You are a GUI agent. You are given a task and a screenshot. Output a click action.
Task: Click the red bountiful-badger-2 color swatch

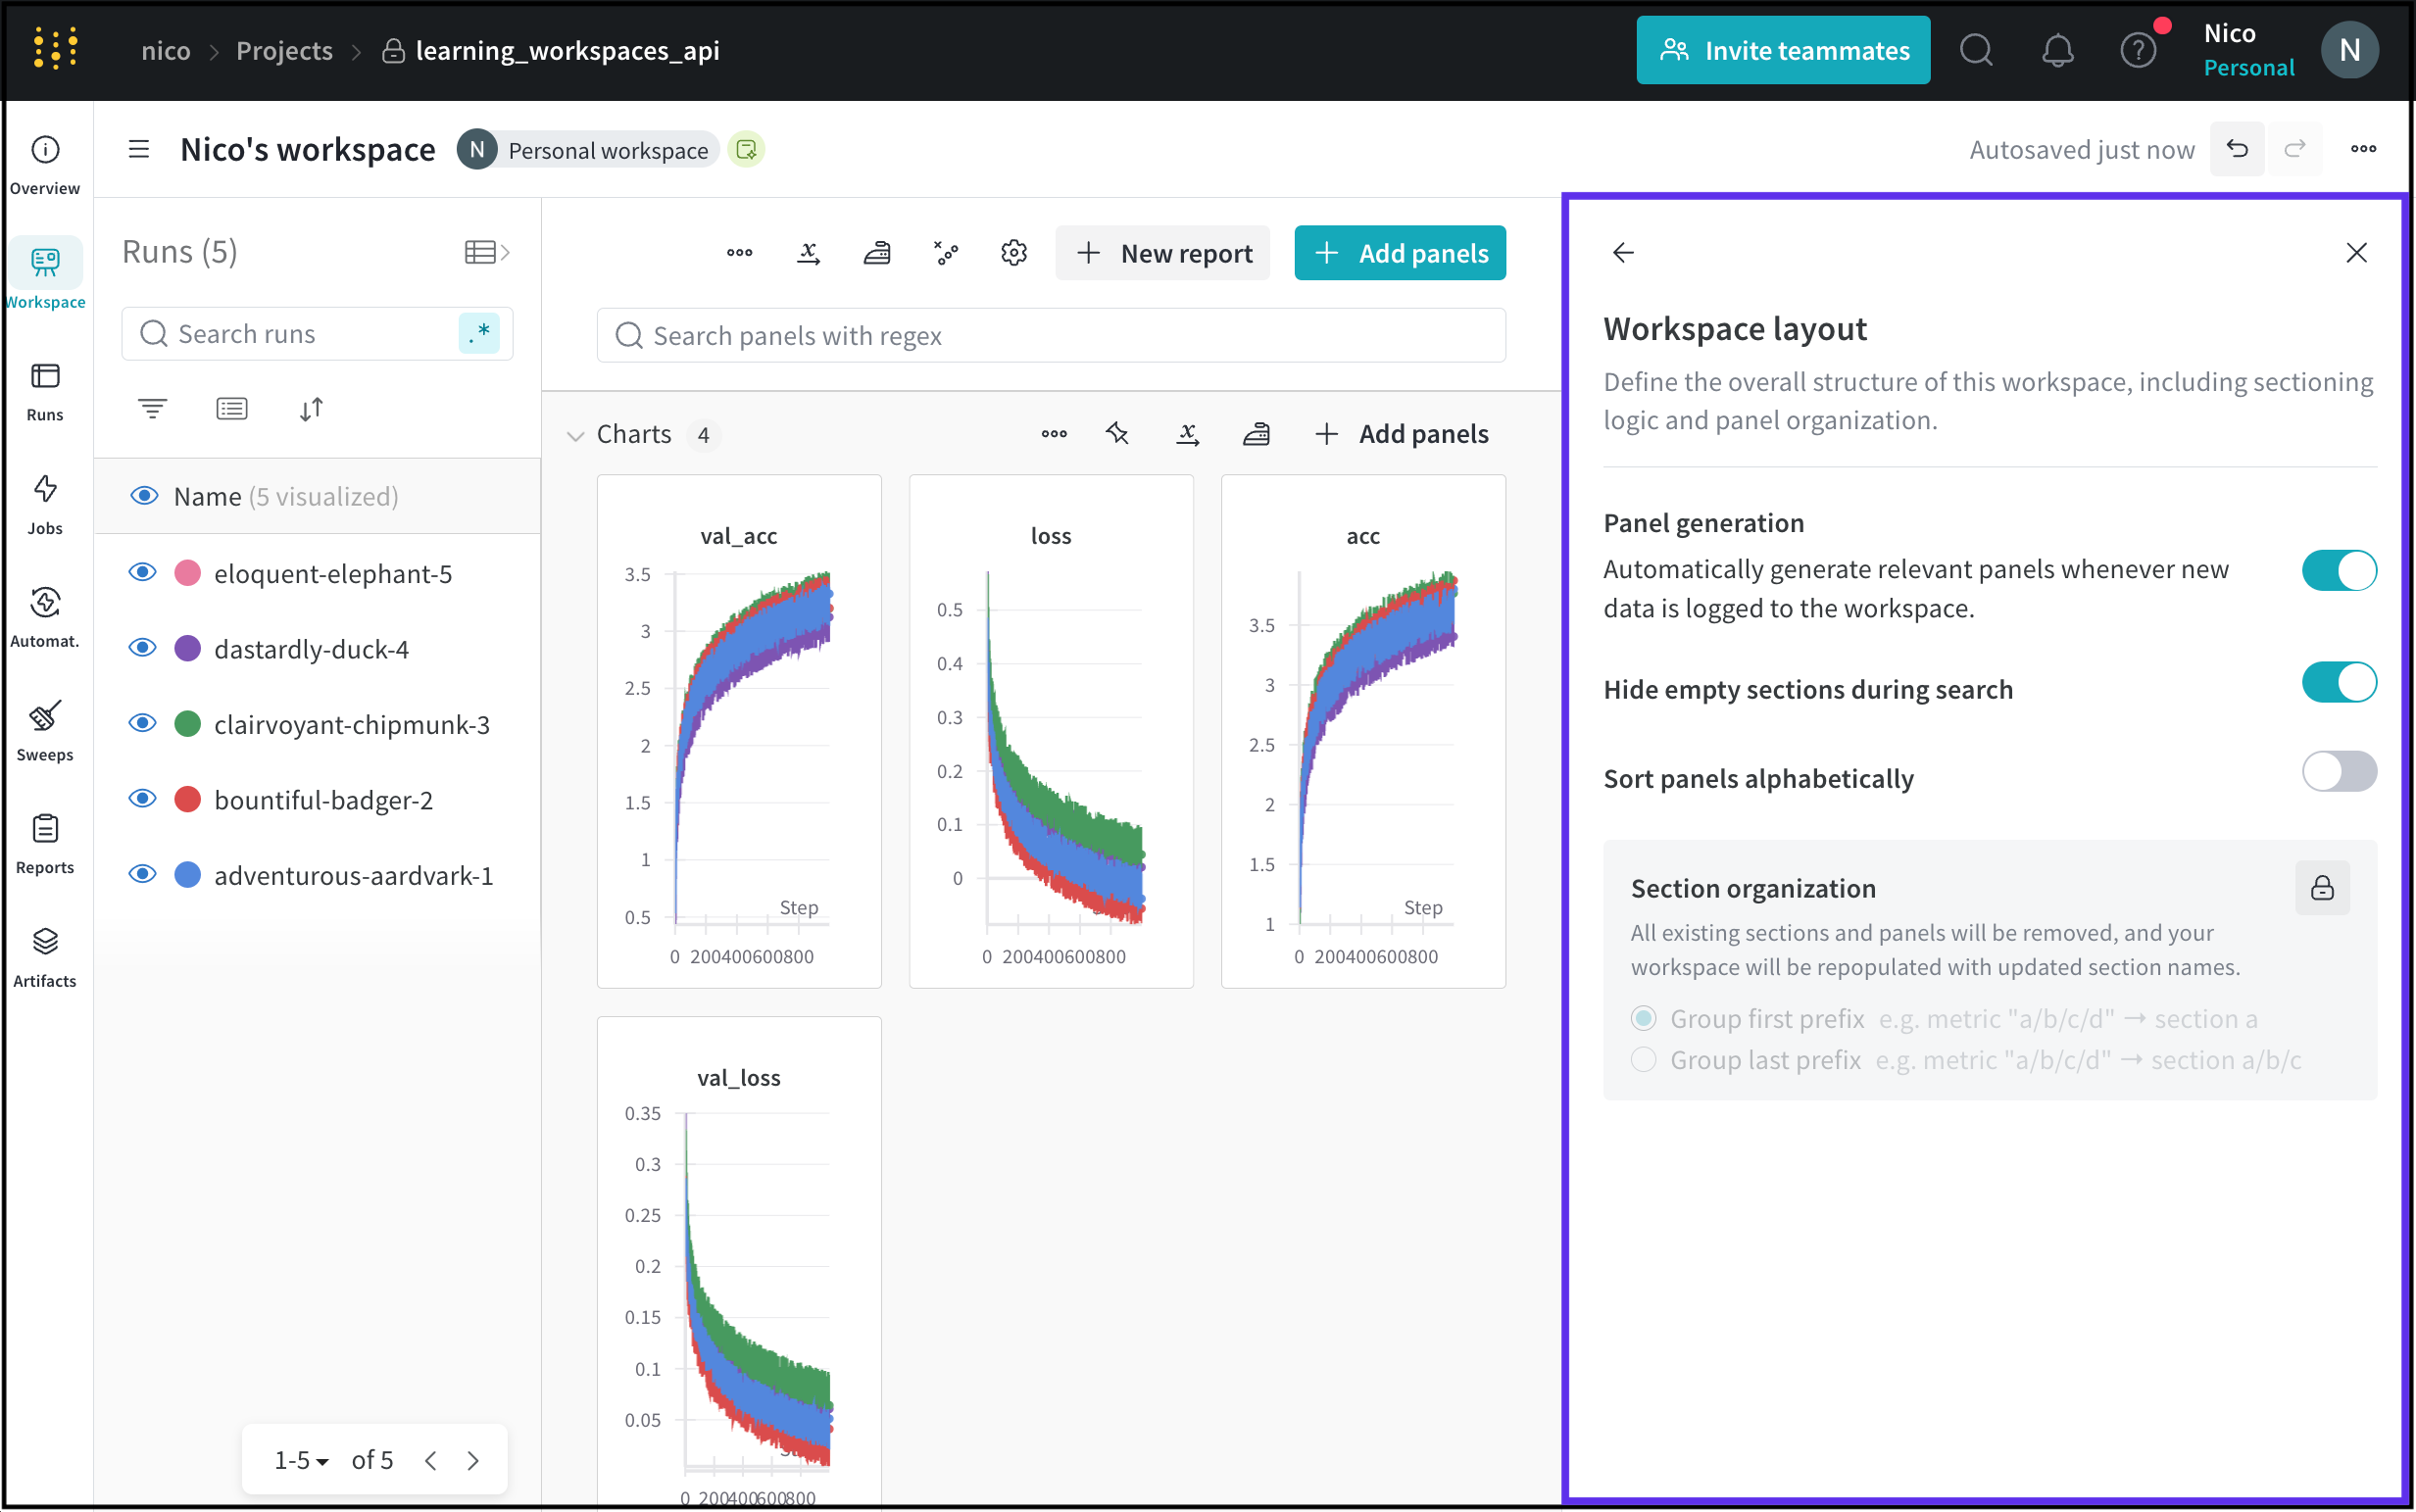tap(188, 799)
